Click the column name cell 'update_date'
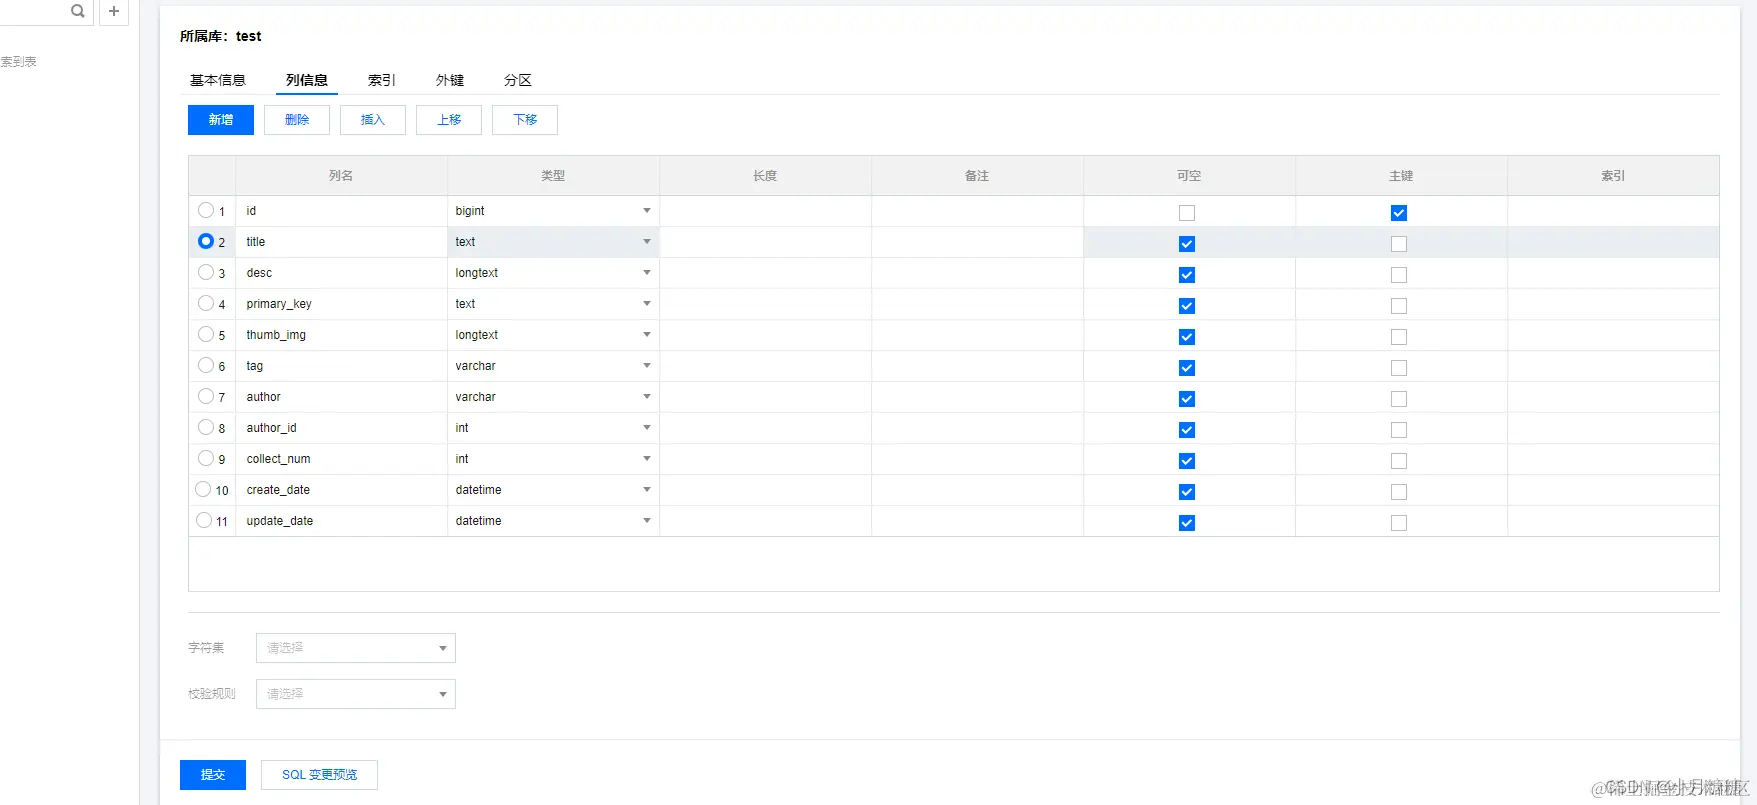This screenshot has height=805, width=1757. click(x=341, y=521)
